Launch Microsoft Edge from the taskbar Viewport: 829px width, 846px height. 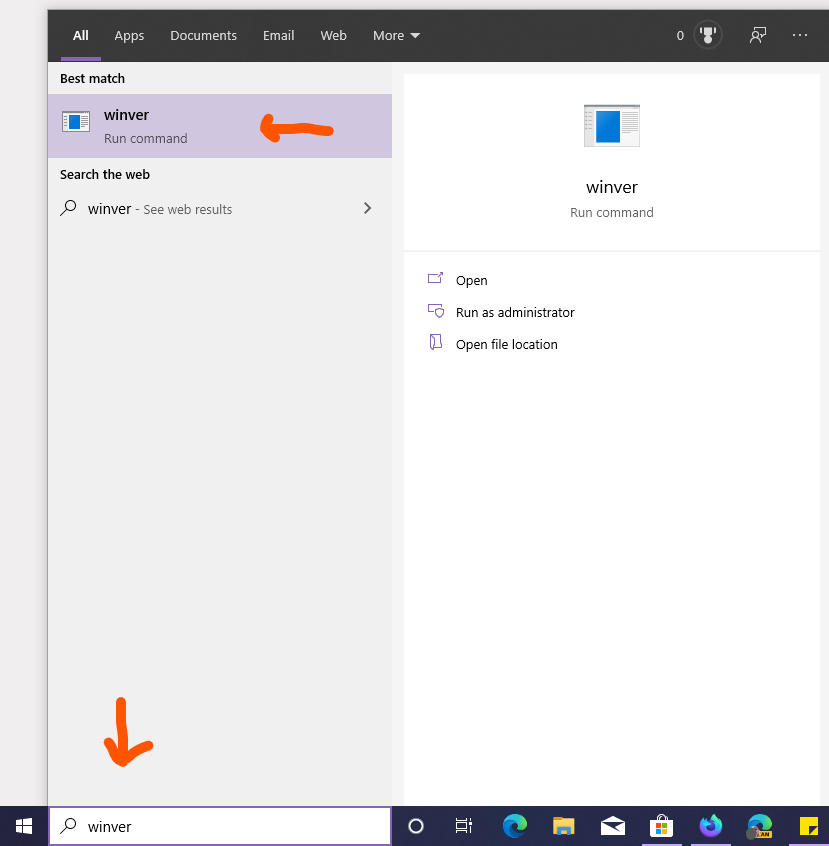(514, 825)
